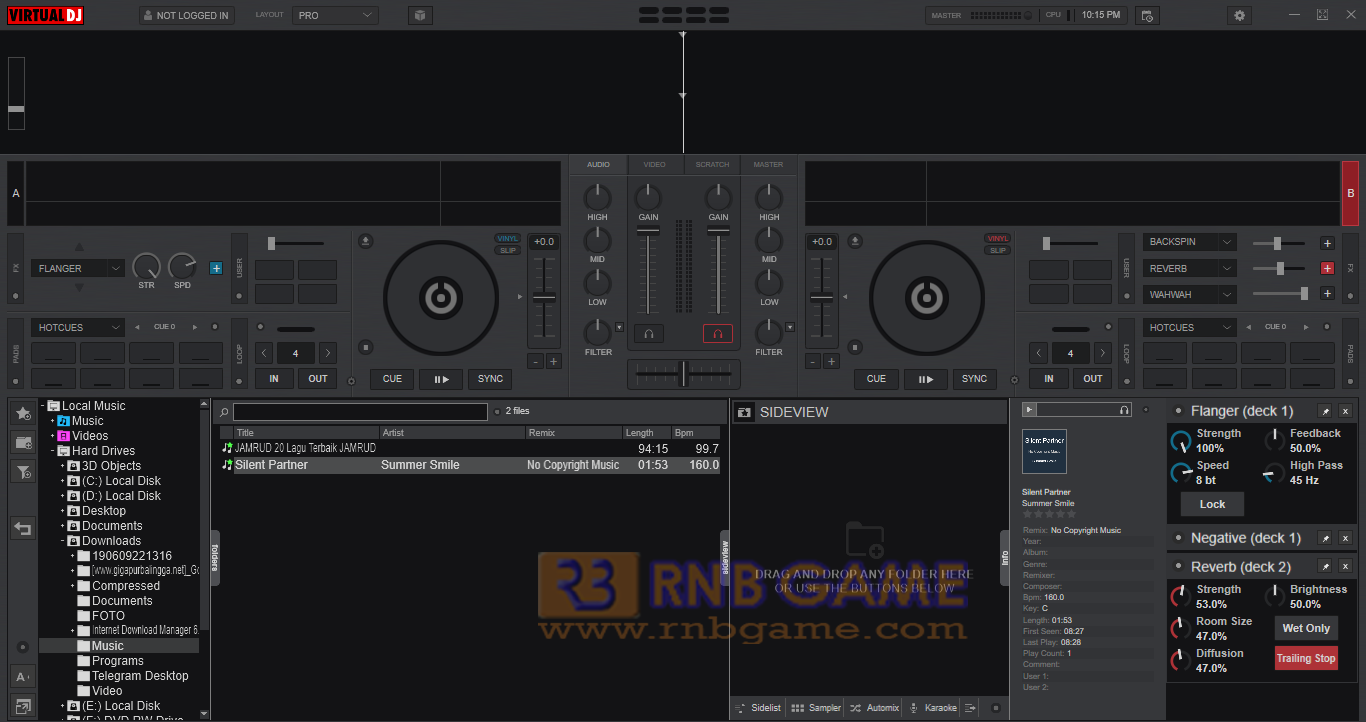Click the sideview folder icon beside SIDEVIEW title
Image resolution: width=1366 pixels, height=722 pixels.
point(744,412)
